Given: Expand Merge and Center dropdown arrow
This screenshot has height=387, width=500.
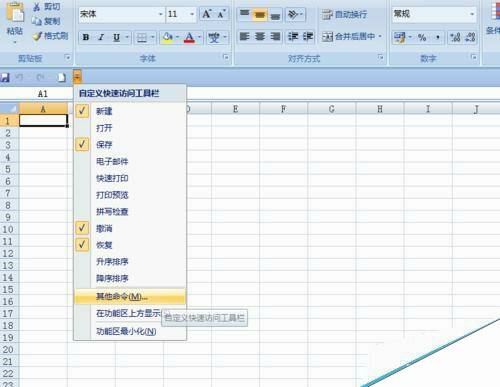Looking at the screenshot, I should [x=380, y=36].
